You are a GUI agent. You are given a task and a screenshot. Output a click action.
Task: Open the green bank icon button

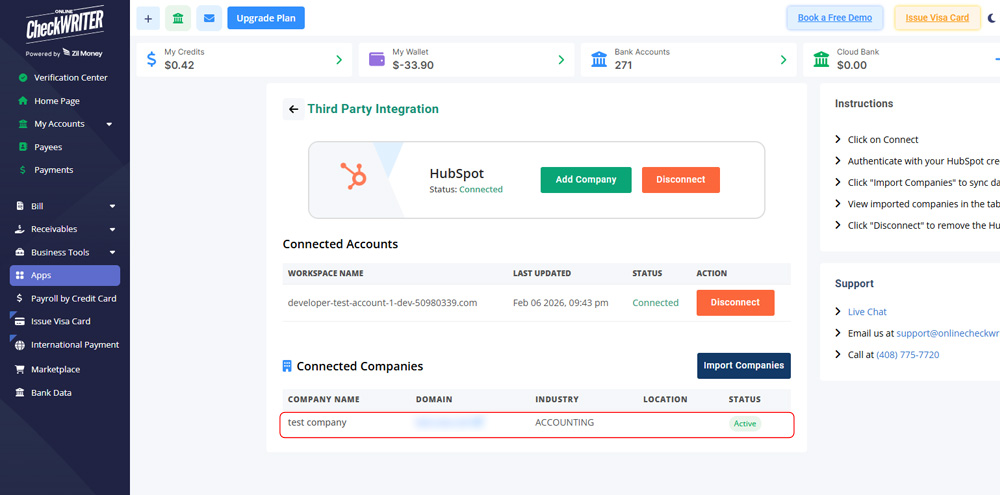pyautogui.click(x=178, y=18)
